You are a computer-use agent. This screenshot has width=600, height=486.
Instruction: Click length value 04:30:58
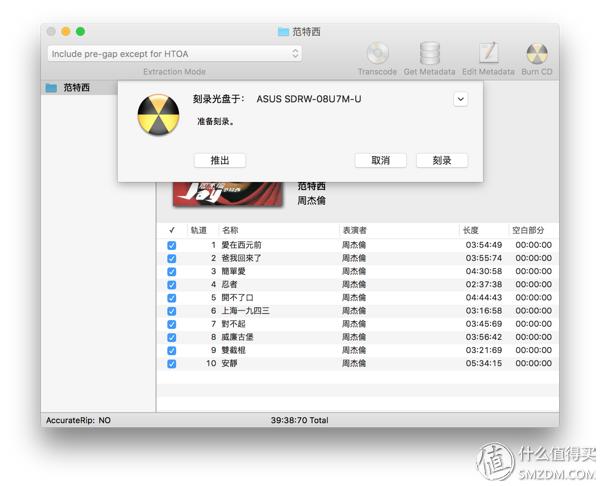(484, 271)
